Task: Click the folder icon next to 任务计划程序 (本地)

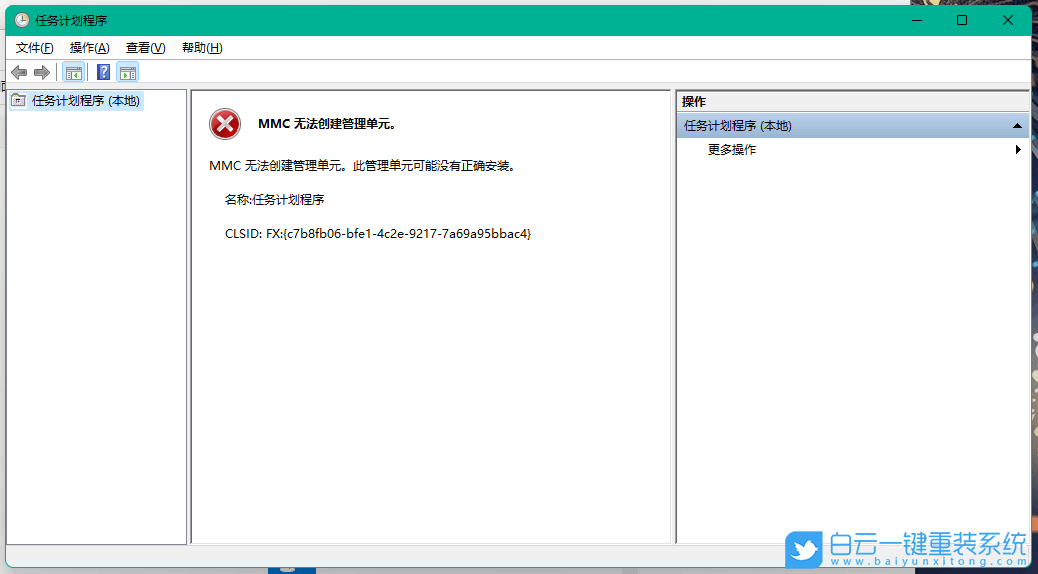Action: pyautogui.click(x=19, y=101)
